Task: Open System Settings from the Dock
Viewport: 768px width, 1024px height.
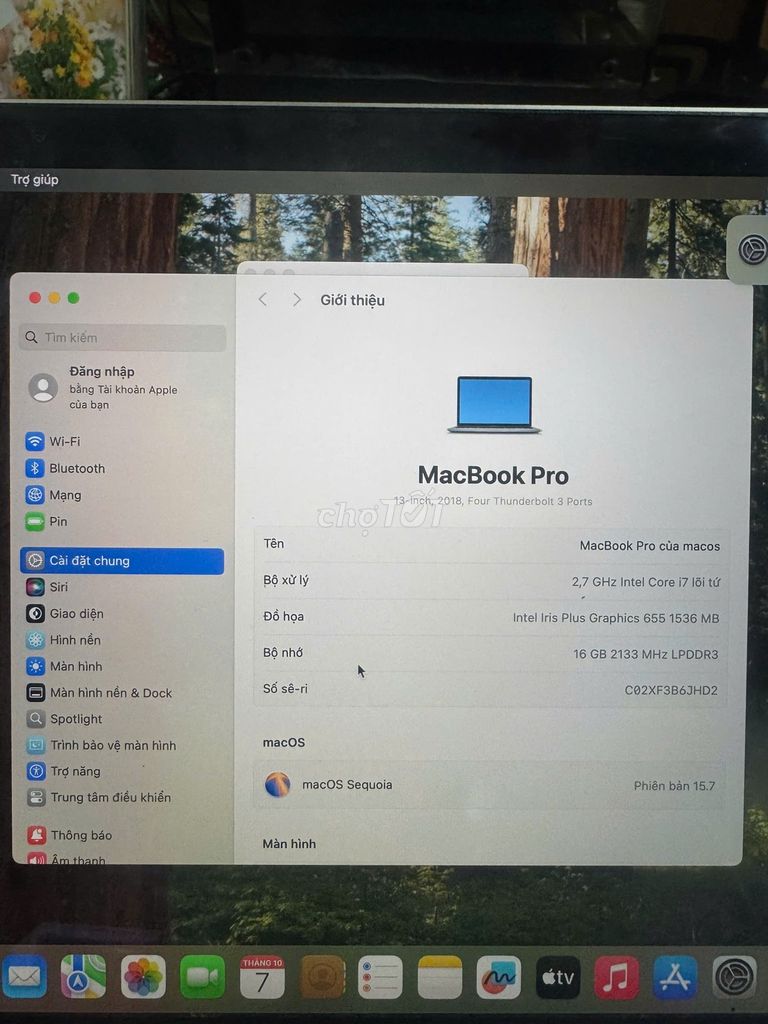Action: (734, 977)
